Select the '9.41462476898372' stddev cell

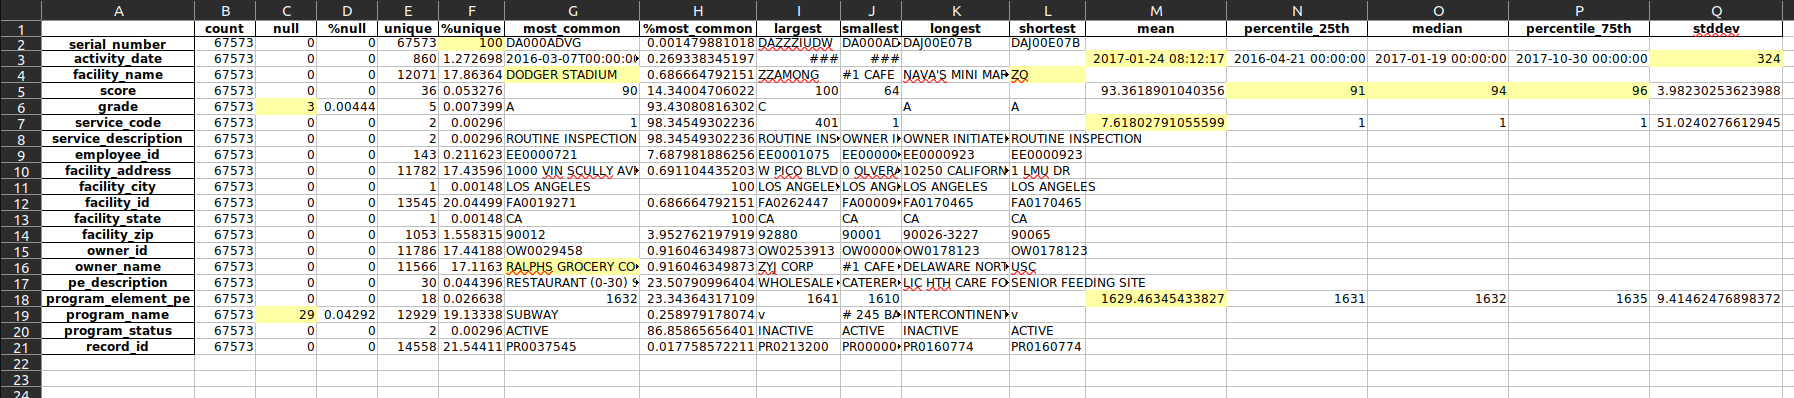(1716, 299)
